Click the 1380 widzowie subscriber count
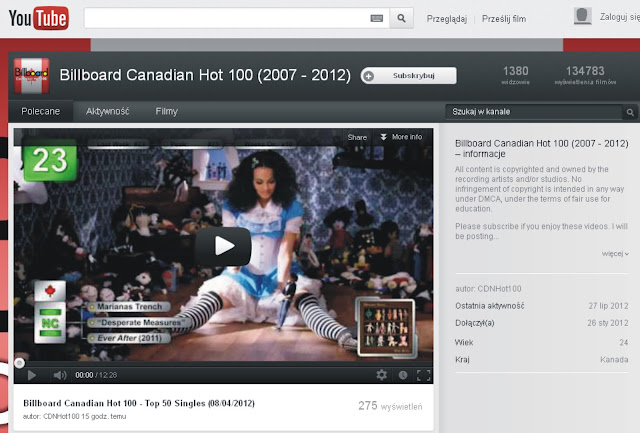Viewport: 640px width, 433px height. pyautogui.click(x=516, y=75)
